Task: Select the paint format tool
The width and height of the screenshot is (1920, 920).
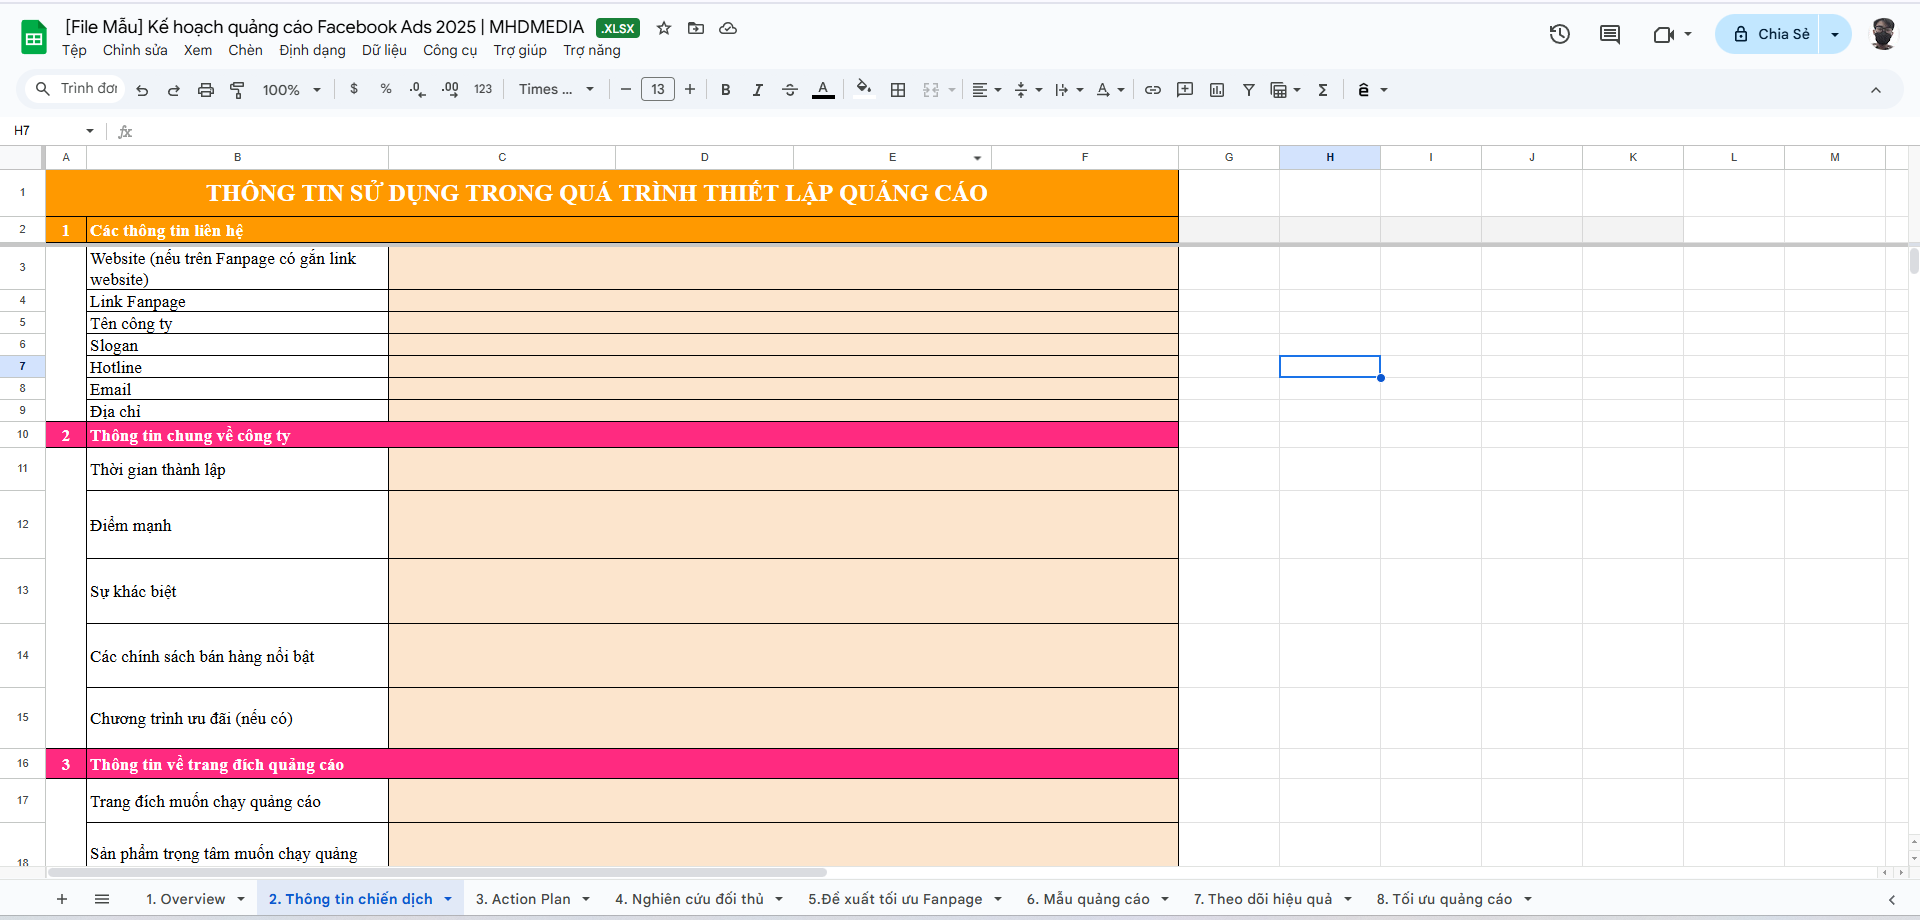Action: tap(238, 90)
